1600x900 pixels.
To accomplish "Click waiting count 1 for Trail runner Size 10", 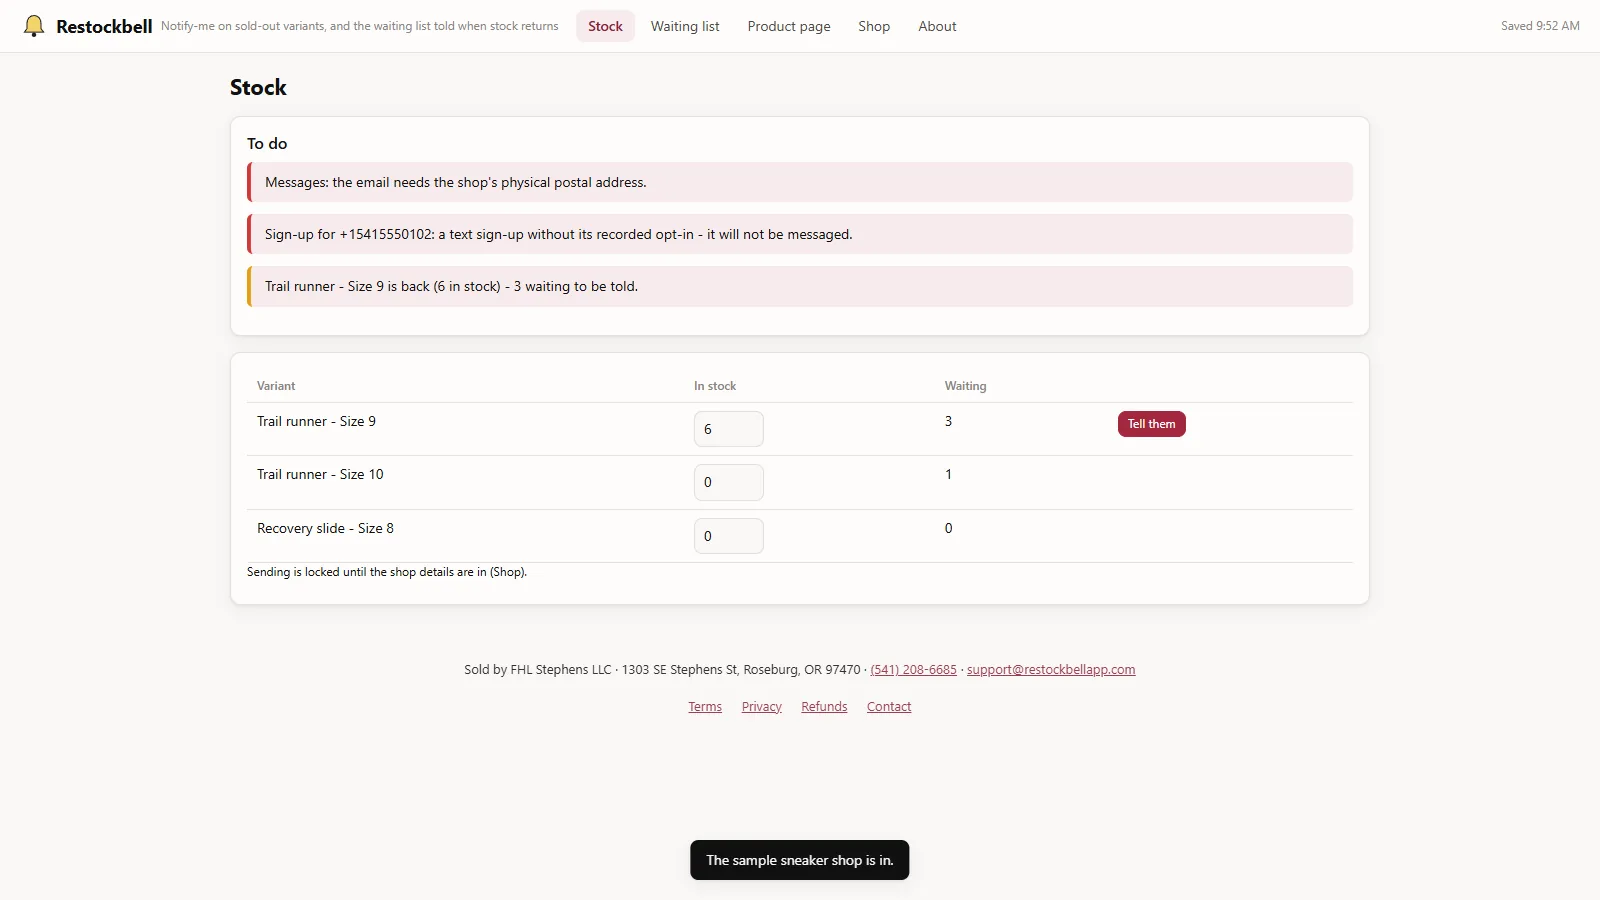I will (948, 474).
